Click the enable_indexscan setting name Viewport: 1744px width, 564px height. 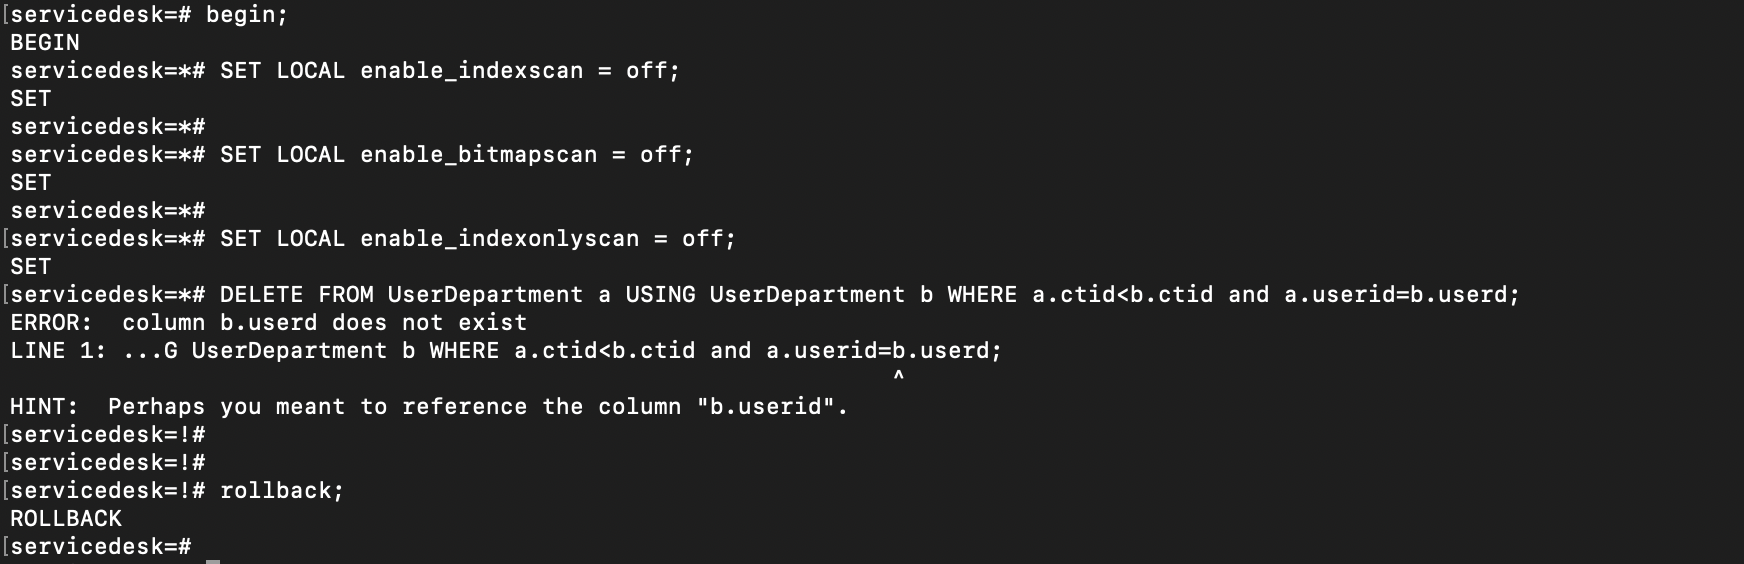(471, 71)
